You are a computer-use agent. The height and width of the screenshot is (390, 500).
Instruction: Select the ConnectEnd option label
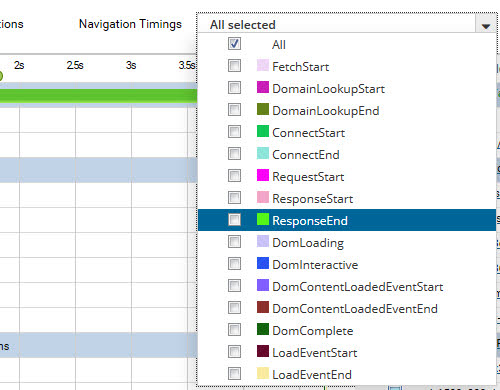[x=306, y=155]
